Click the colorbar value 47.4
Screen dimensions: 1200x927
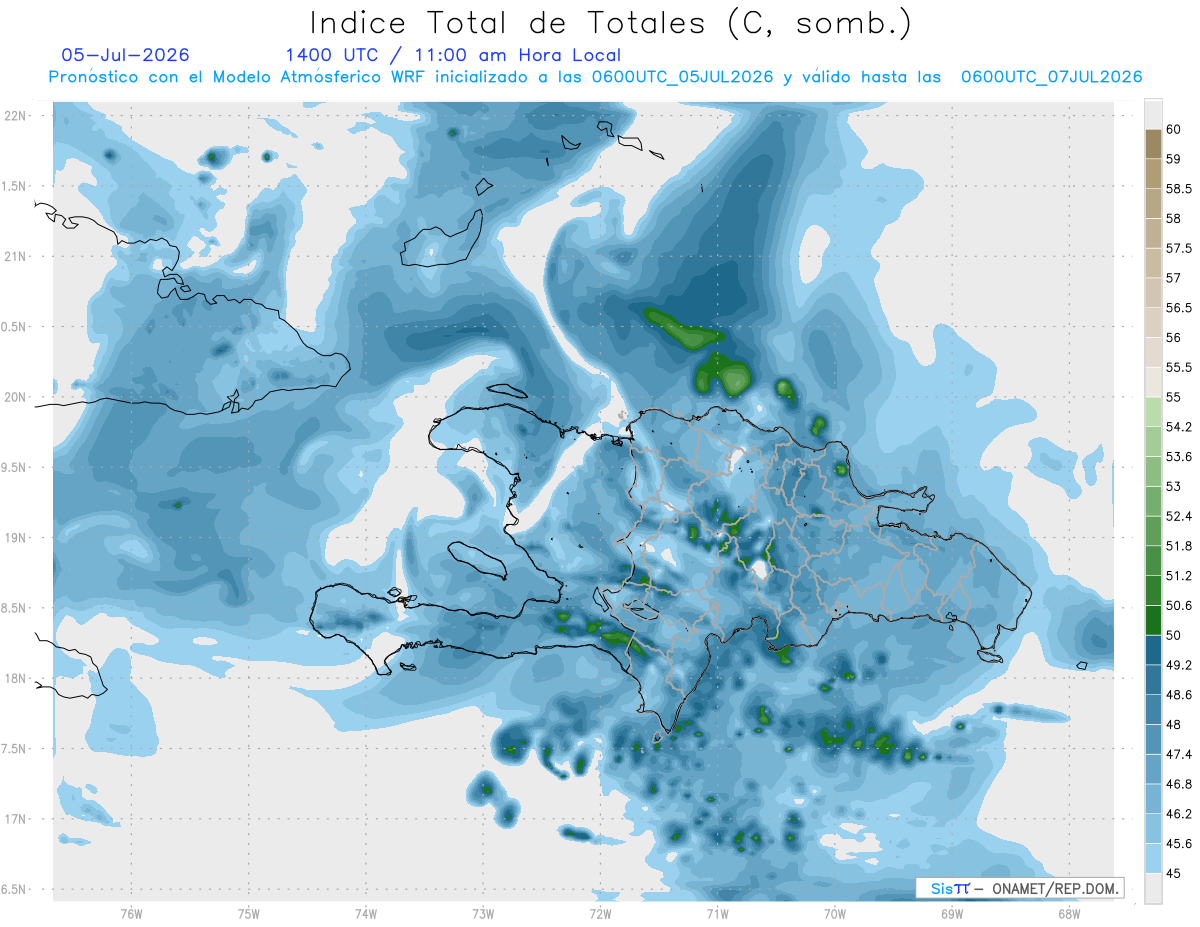click(x=1179, y=754)
